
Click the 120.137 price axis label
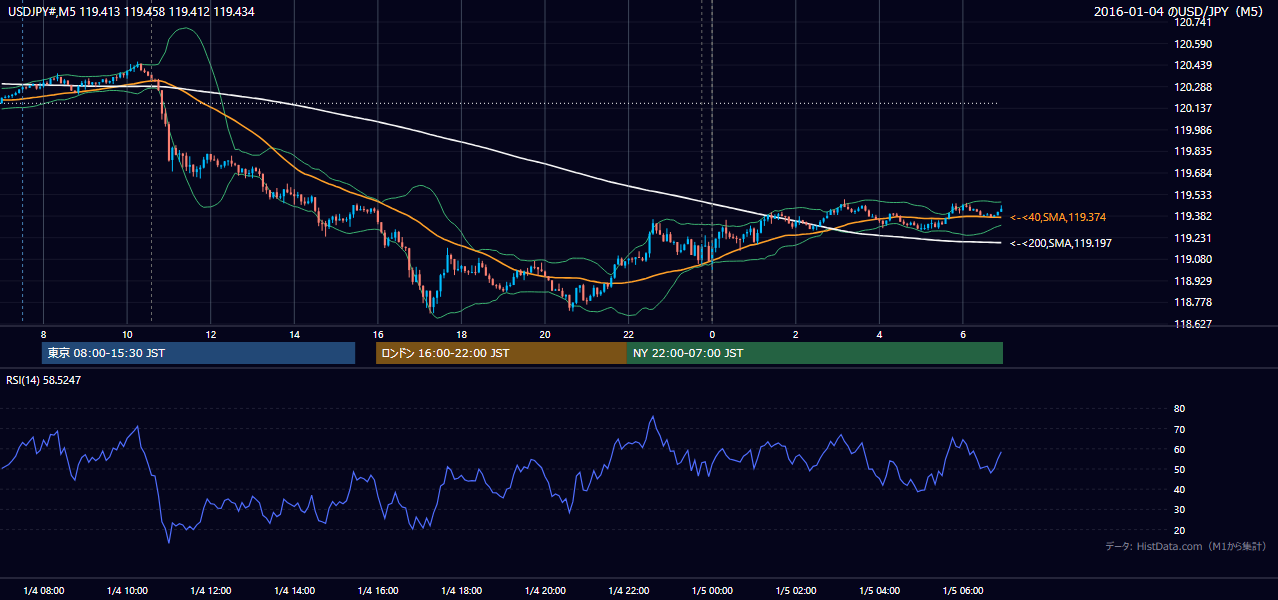[x=1194, y=108]
